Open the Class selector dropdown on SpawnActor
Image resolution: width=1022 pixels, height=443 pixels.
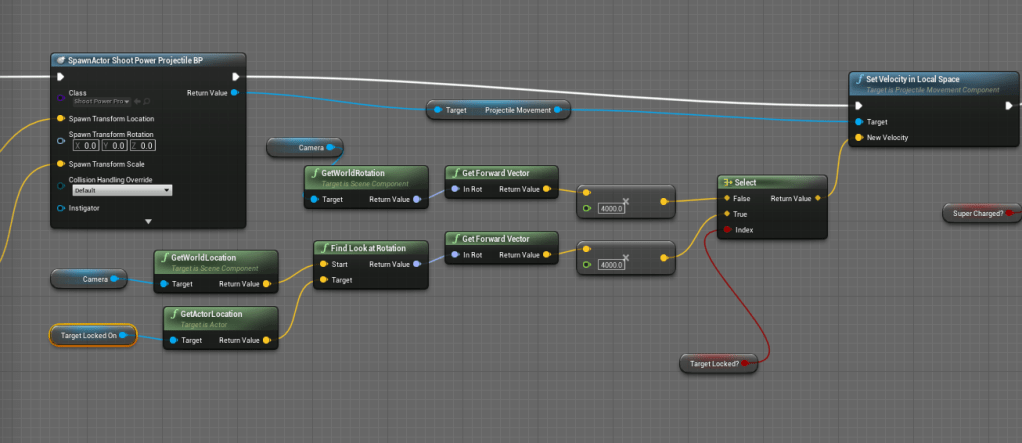102,101
